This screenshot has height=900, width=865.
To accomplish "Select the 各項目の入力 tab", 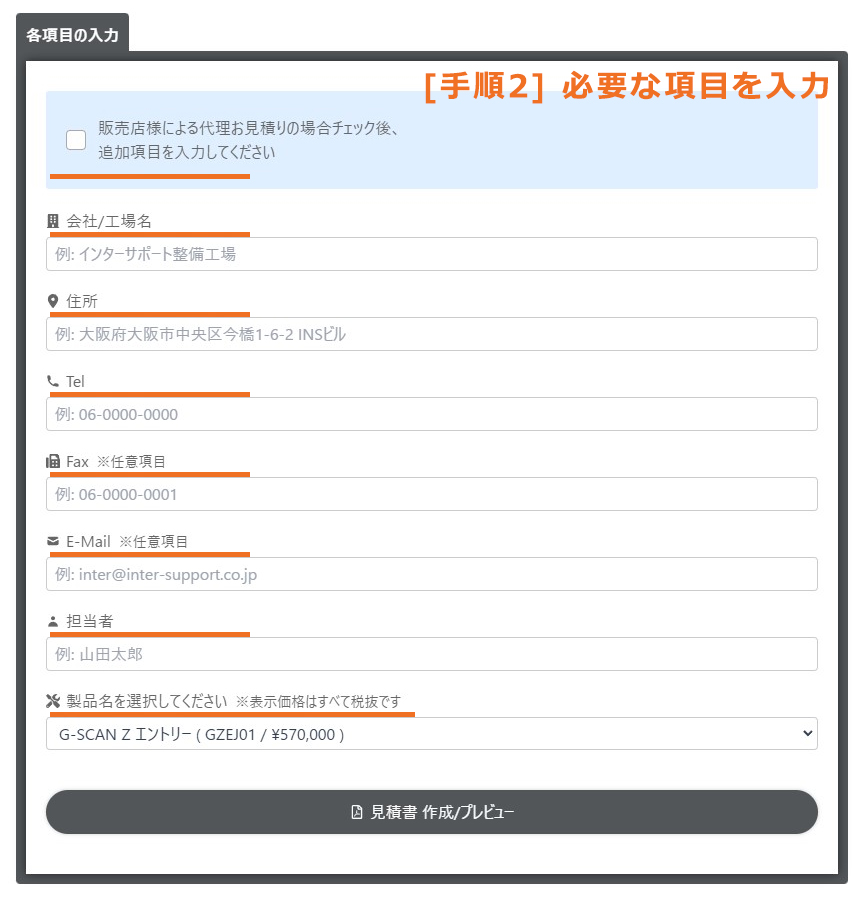I will coord(73,31).
